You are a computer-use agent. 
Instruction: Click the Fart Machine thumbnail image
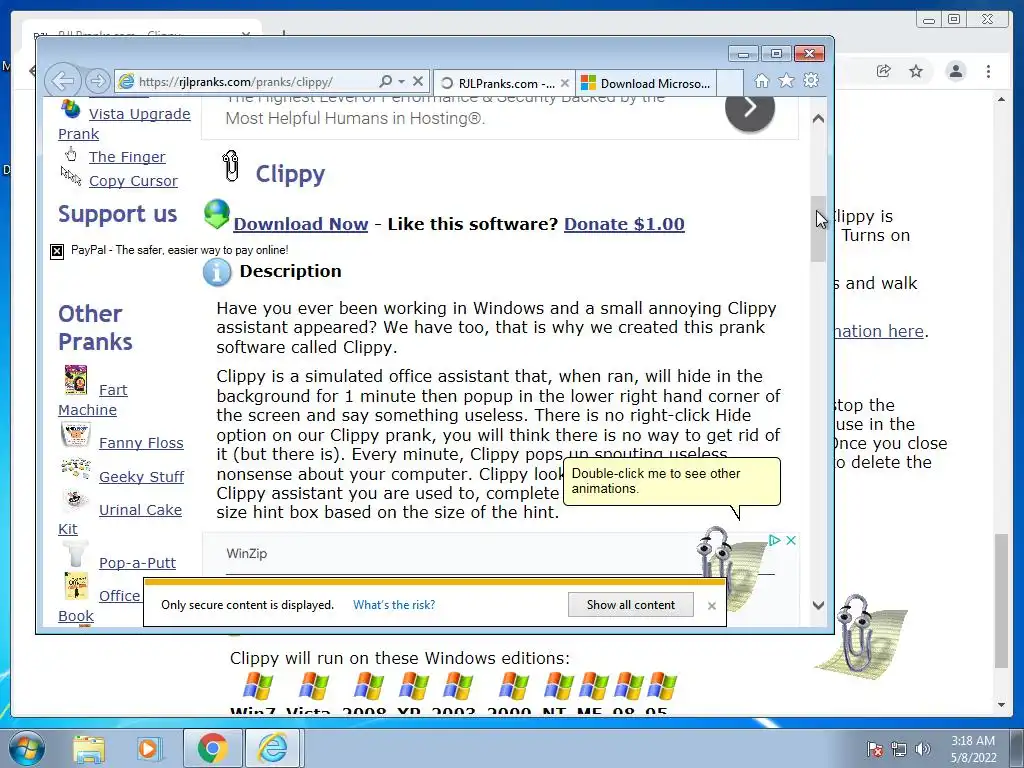[76, 380]
